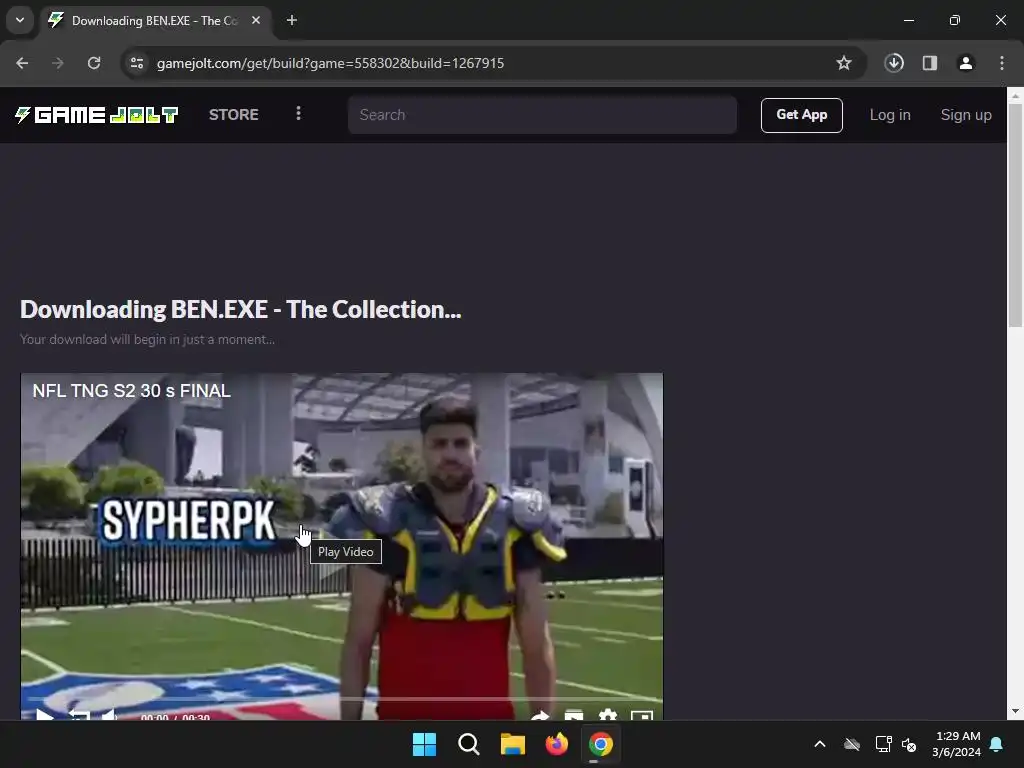Open the notifications bell
Image resolution: width=1024 pixels, height=768 pixels.
[997, 744]
